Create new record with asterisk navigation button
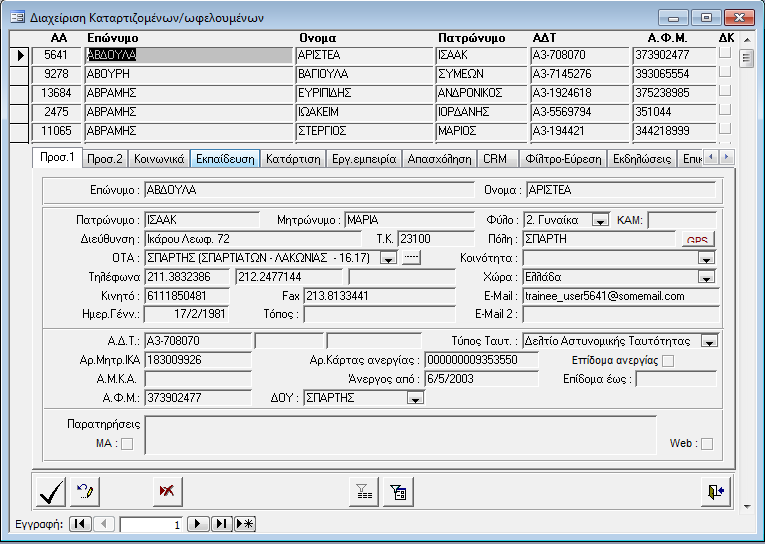The width and height of the screenshot is (765, 544). (244, 524)
